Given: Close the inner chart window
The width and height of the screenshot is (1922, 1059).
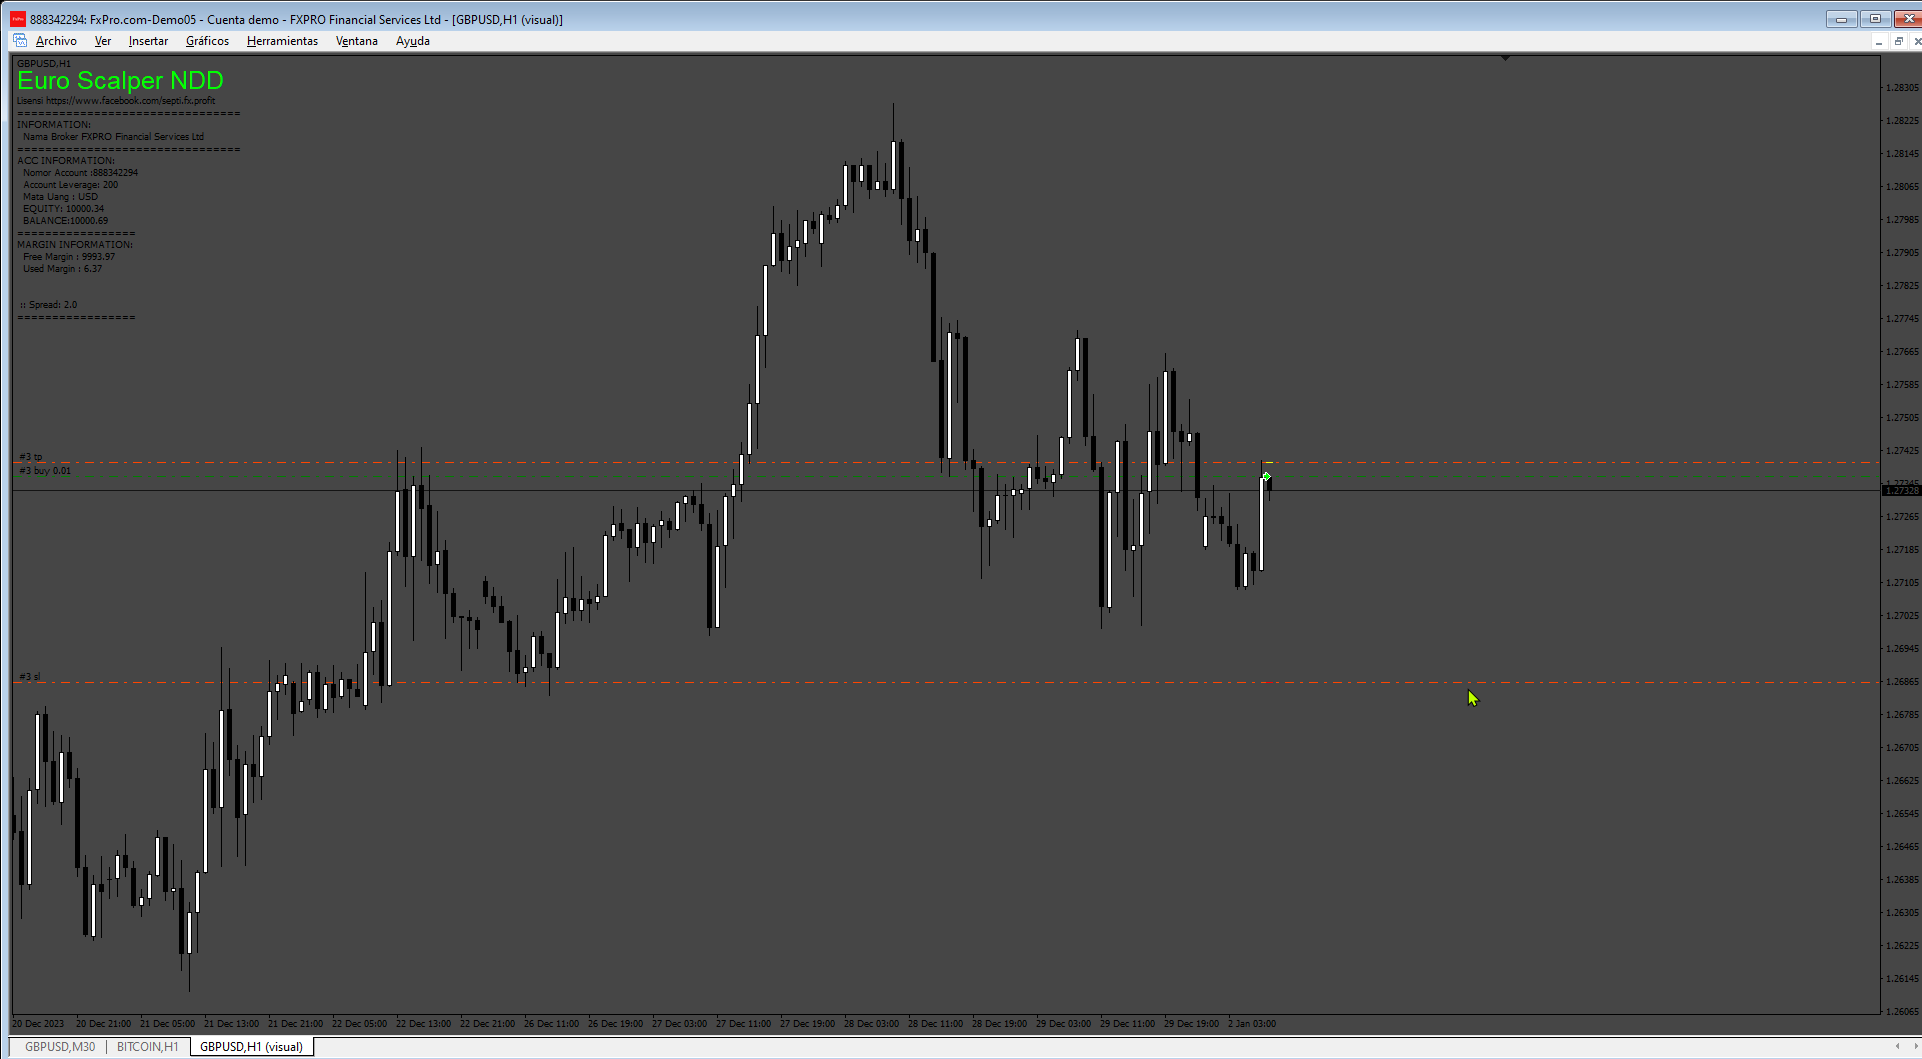Looking at the screenshot, I should 1916,41.
